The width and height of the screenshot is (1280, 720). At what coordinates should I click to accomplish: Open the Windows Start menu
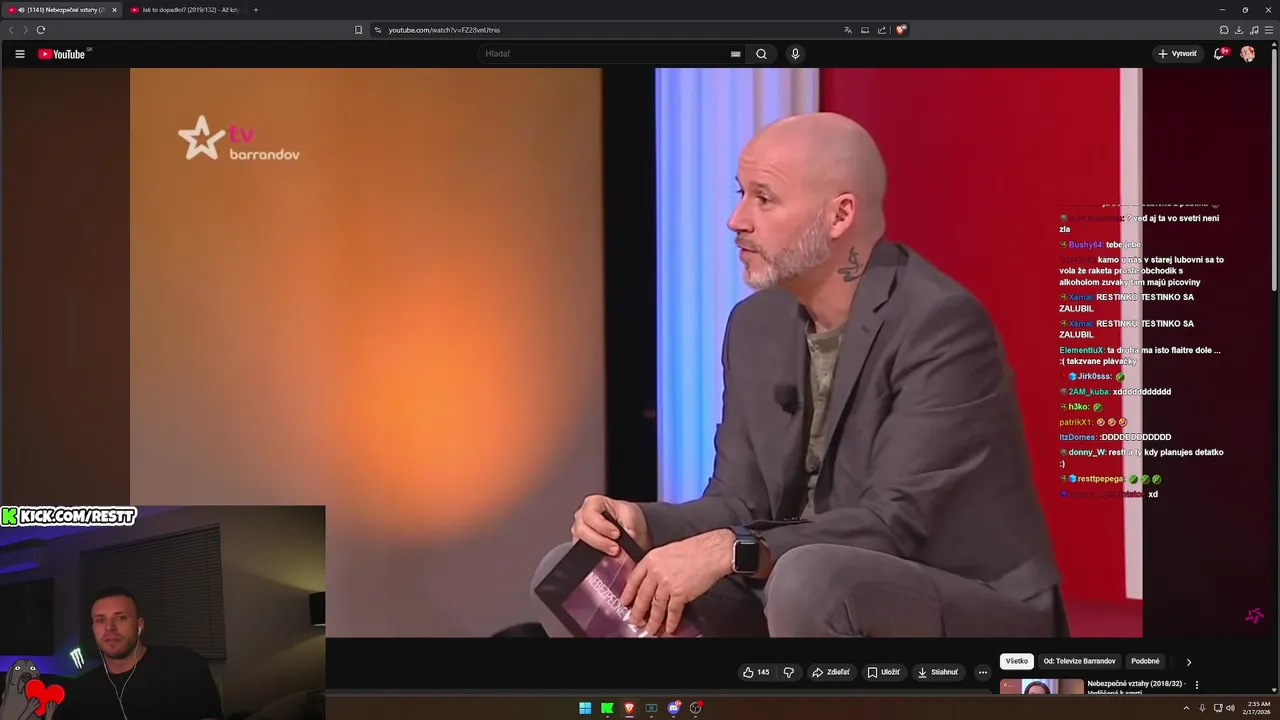click(x=585, y=708)
